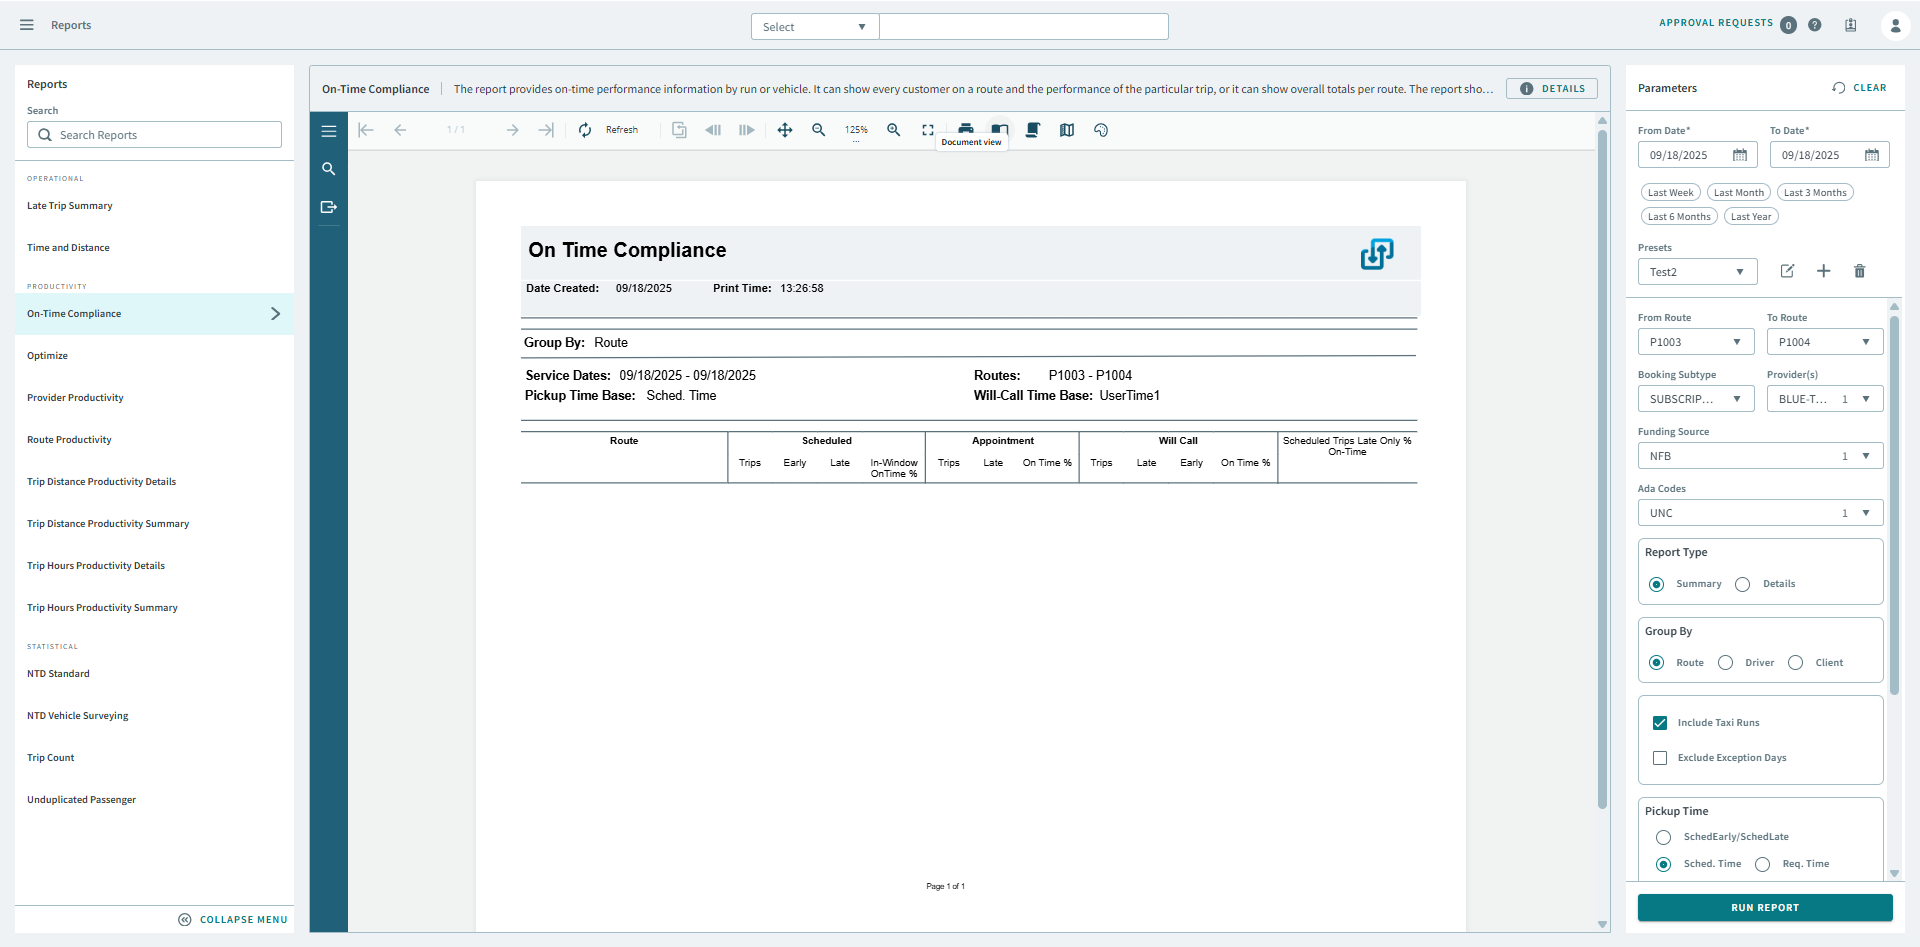Viewport: 1920px width, 947px height.
Task: Select the Details report type radio button
Action: pos(1743,584)
